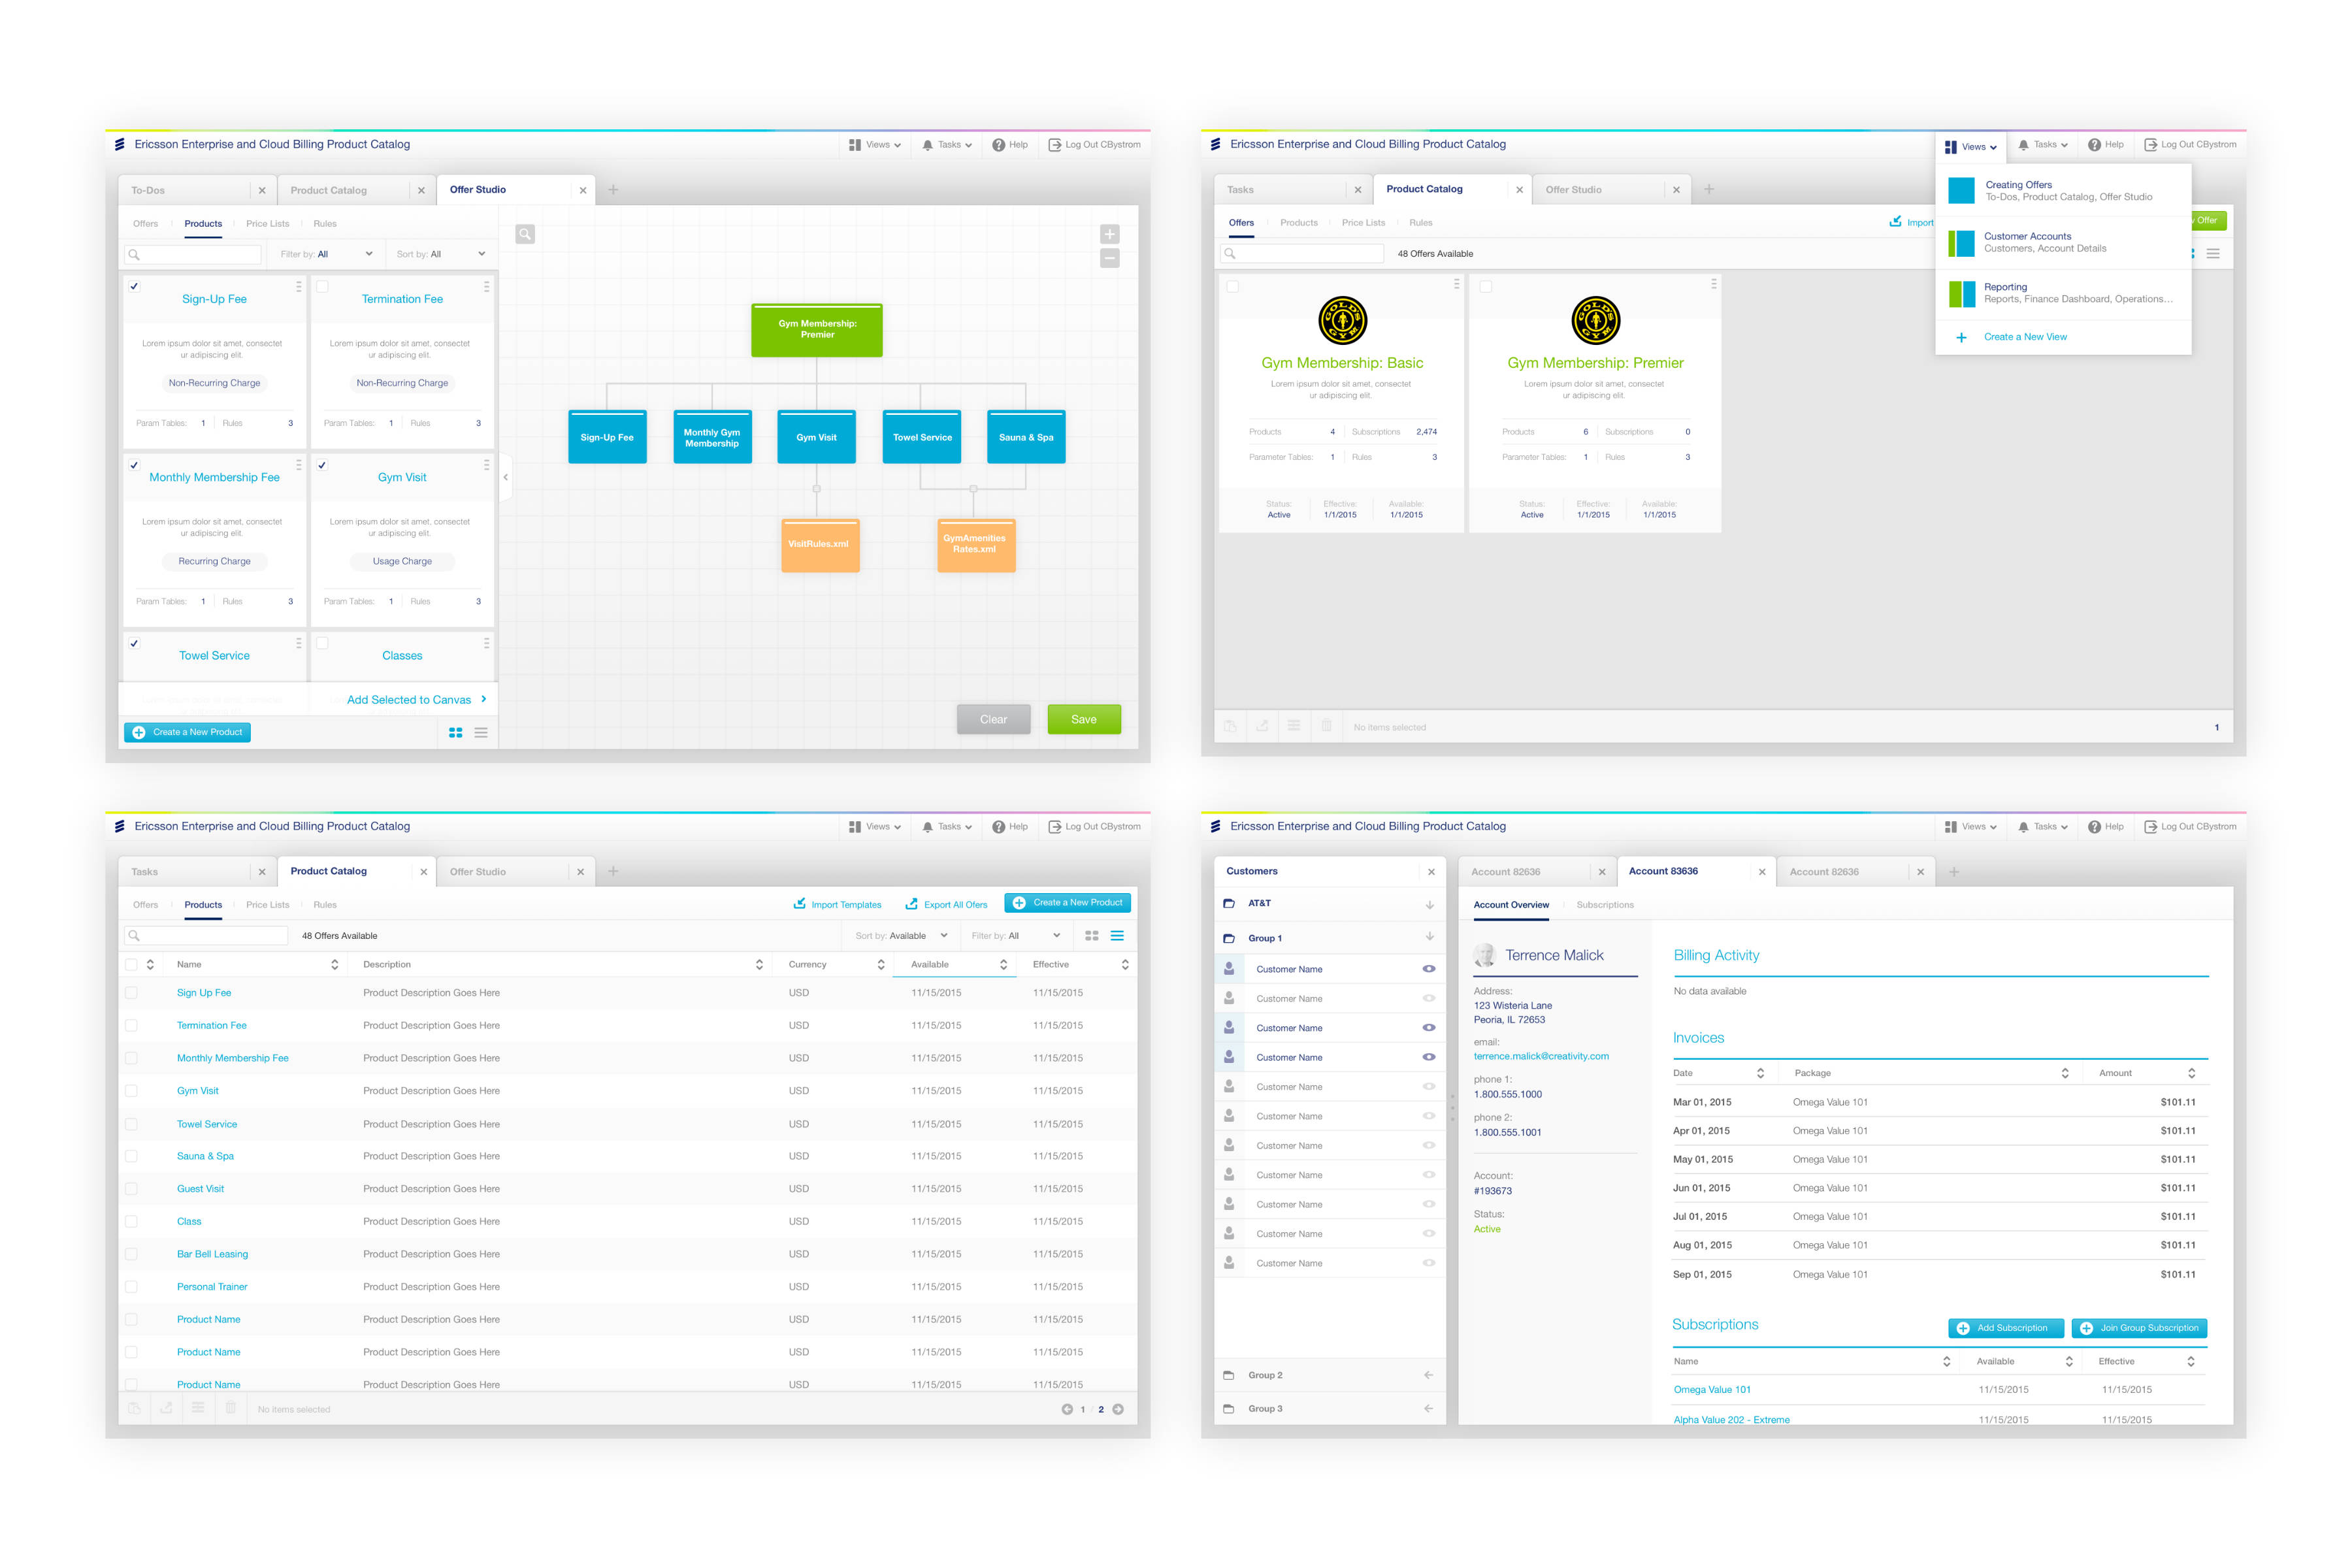Screen dimensions: 2352x1568
Task: Click the Export All Offers icon
Action: 912,904
